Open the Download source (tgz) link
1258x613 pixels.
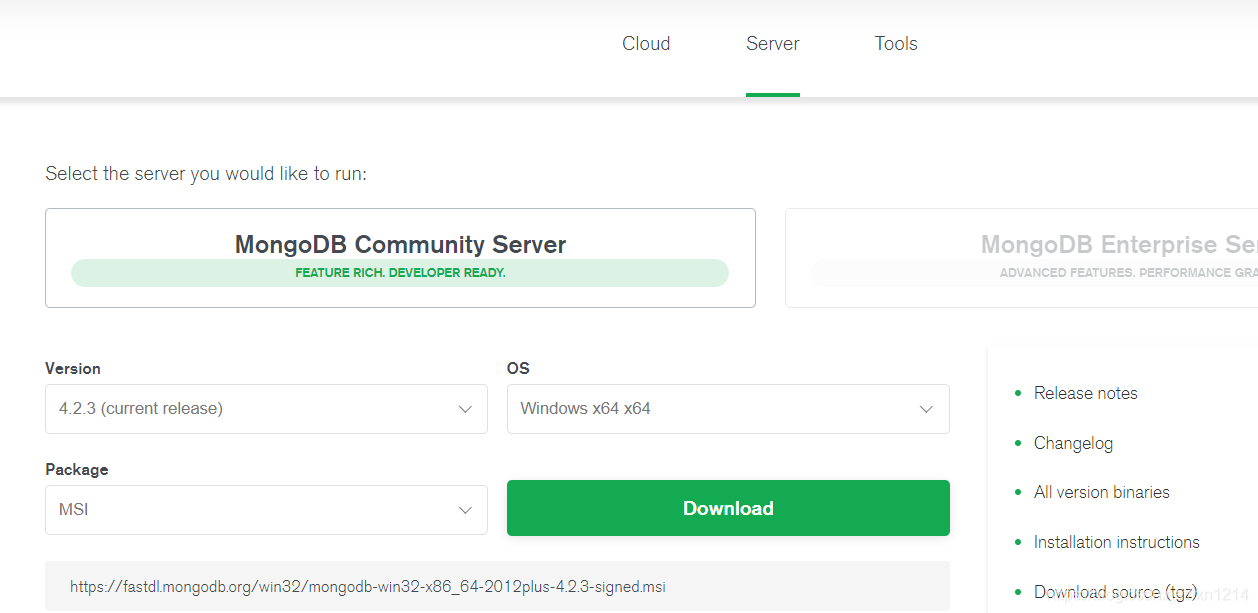click(x=1115, y=592)
